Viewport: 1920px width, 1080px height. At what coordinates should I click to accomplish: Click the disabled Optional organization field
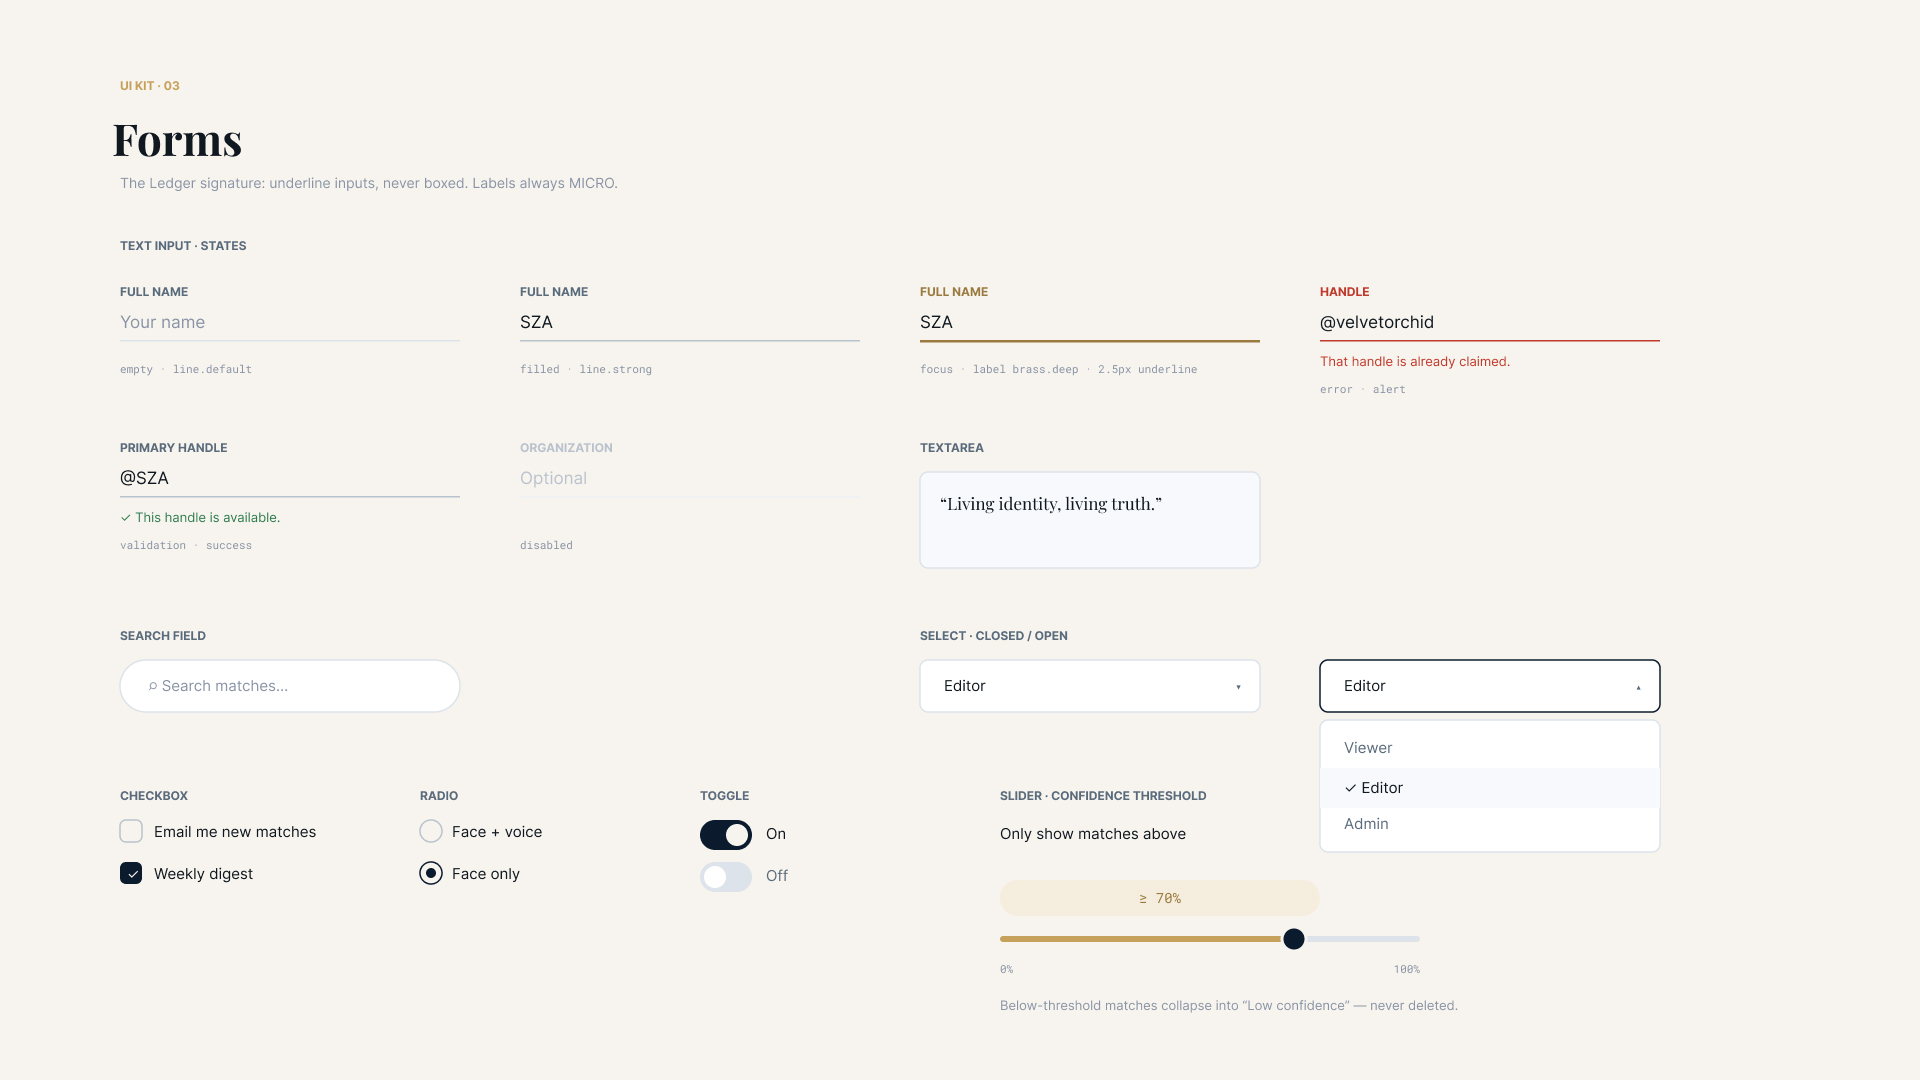point(690,479)
